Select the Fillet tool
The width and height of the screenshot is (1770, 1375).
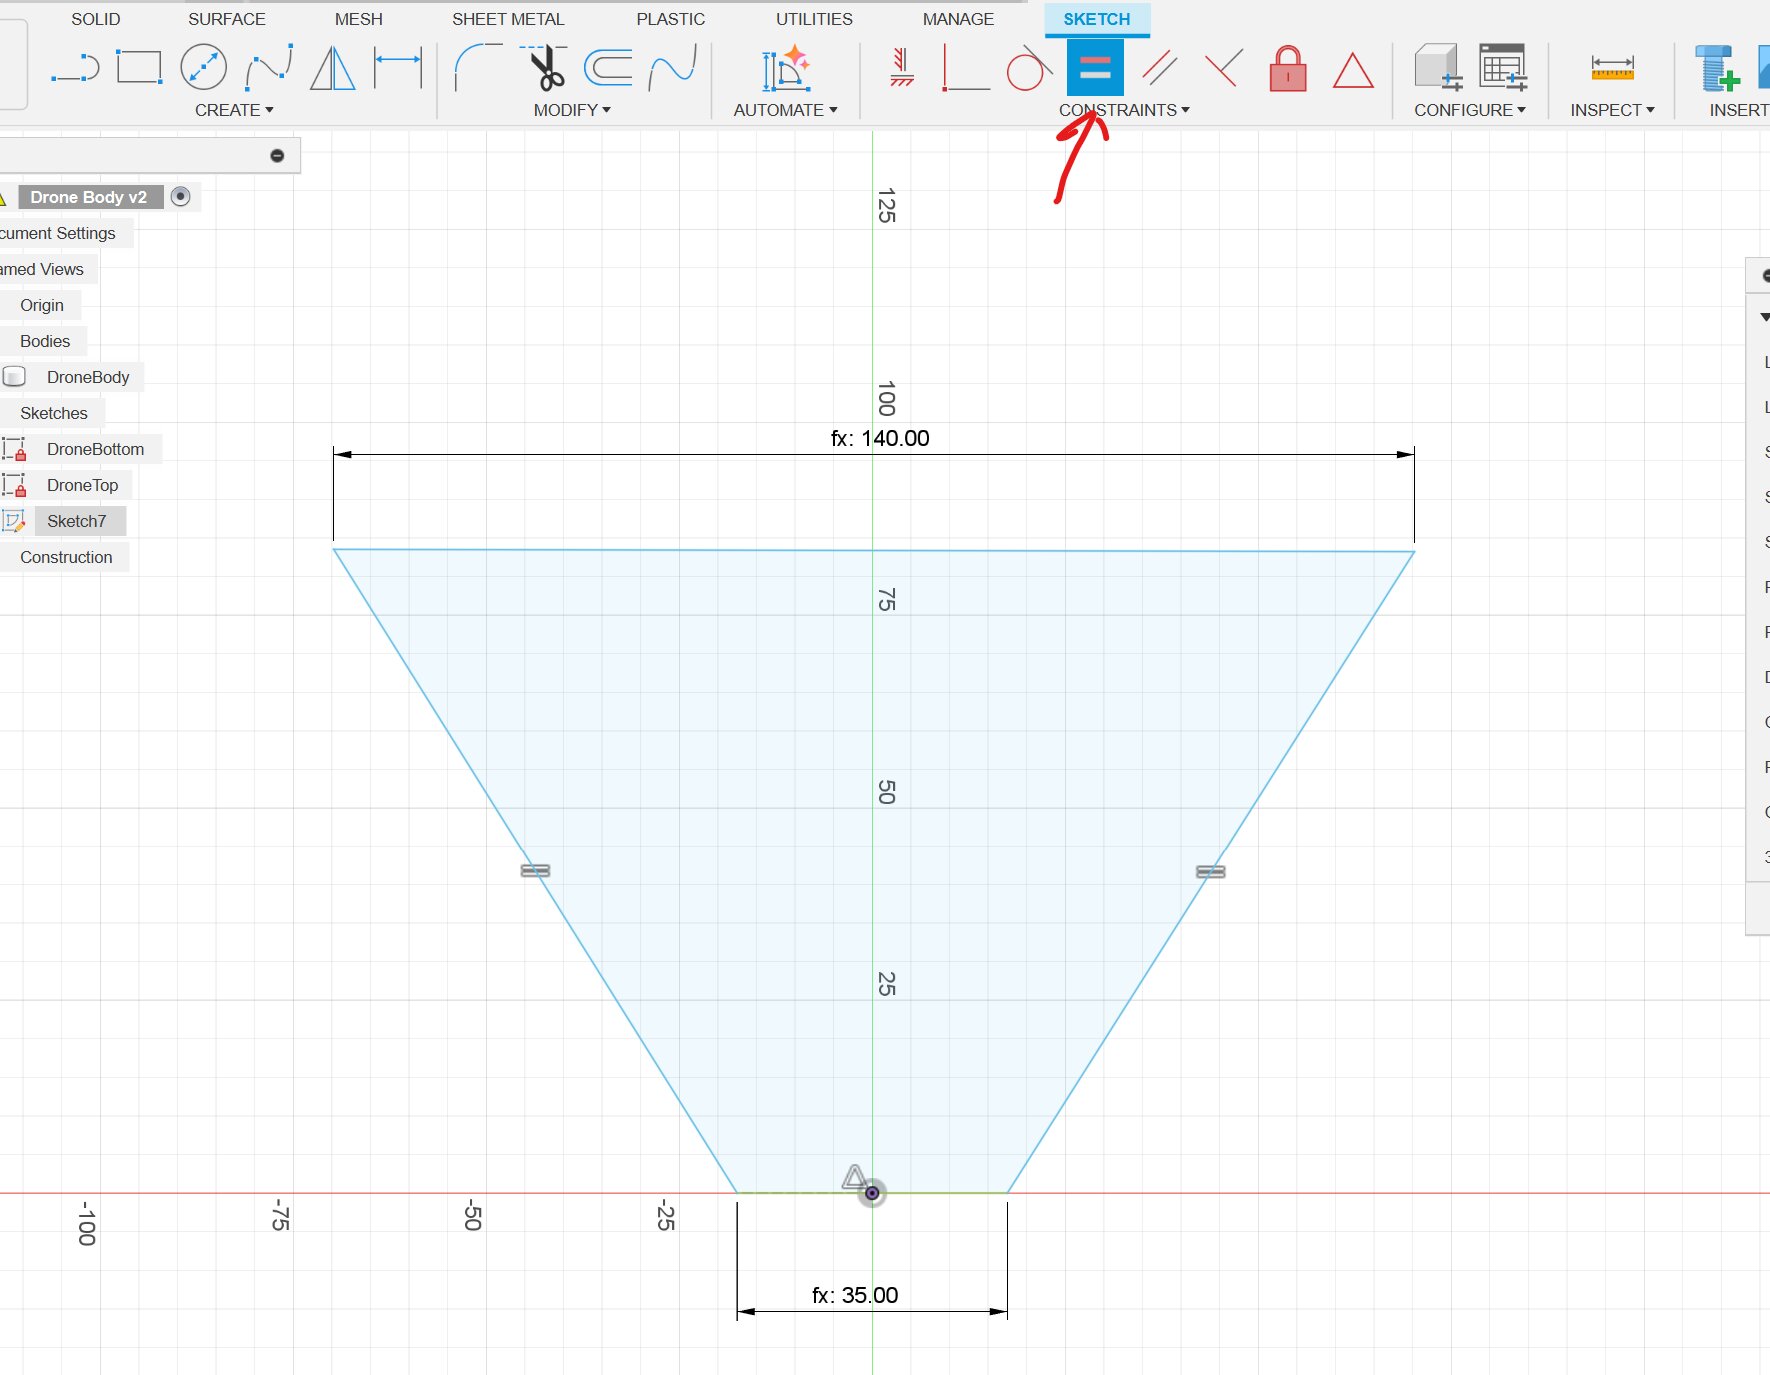tap(478, 68)
